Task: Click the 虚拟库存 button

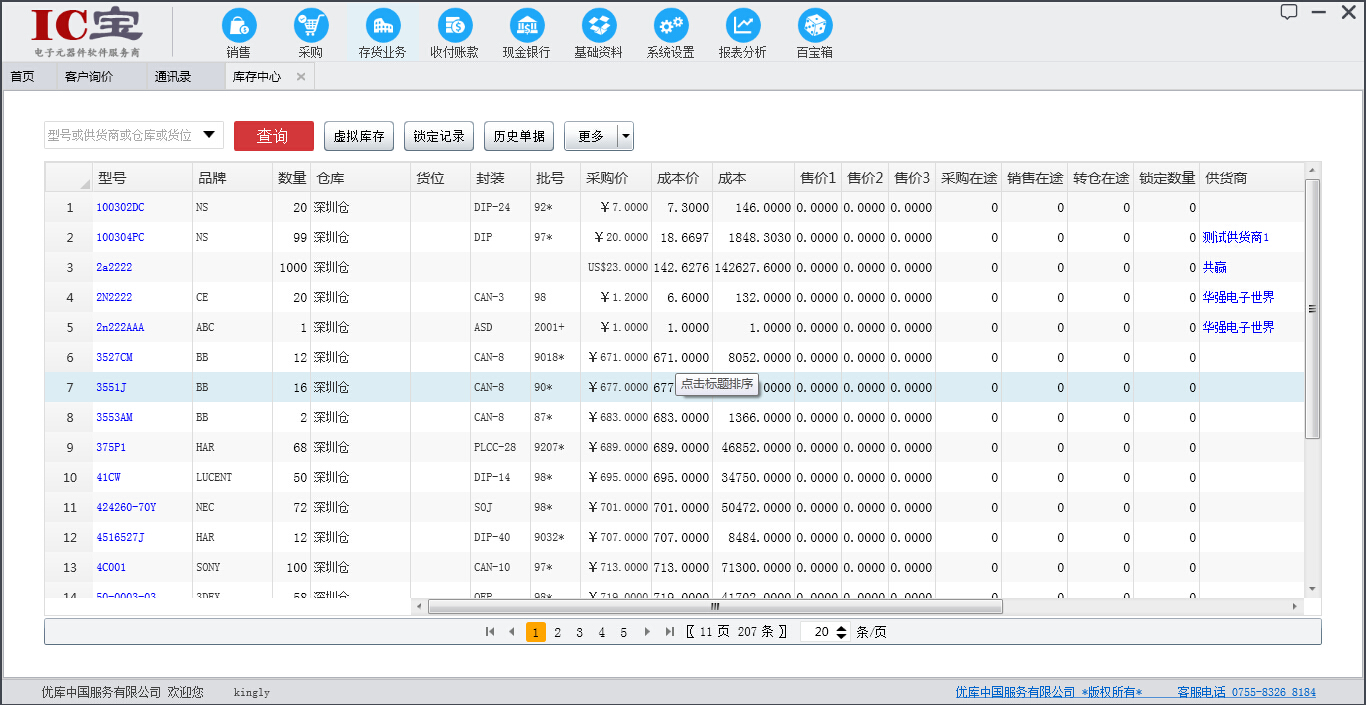Action: tap(359, 136)
